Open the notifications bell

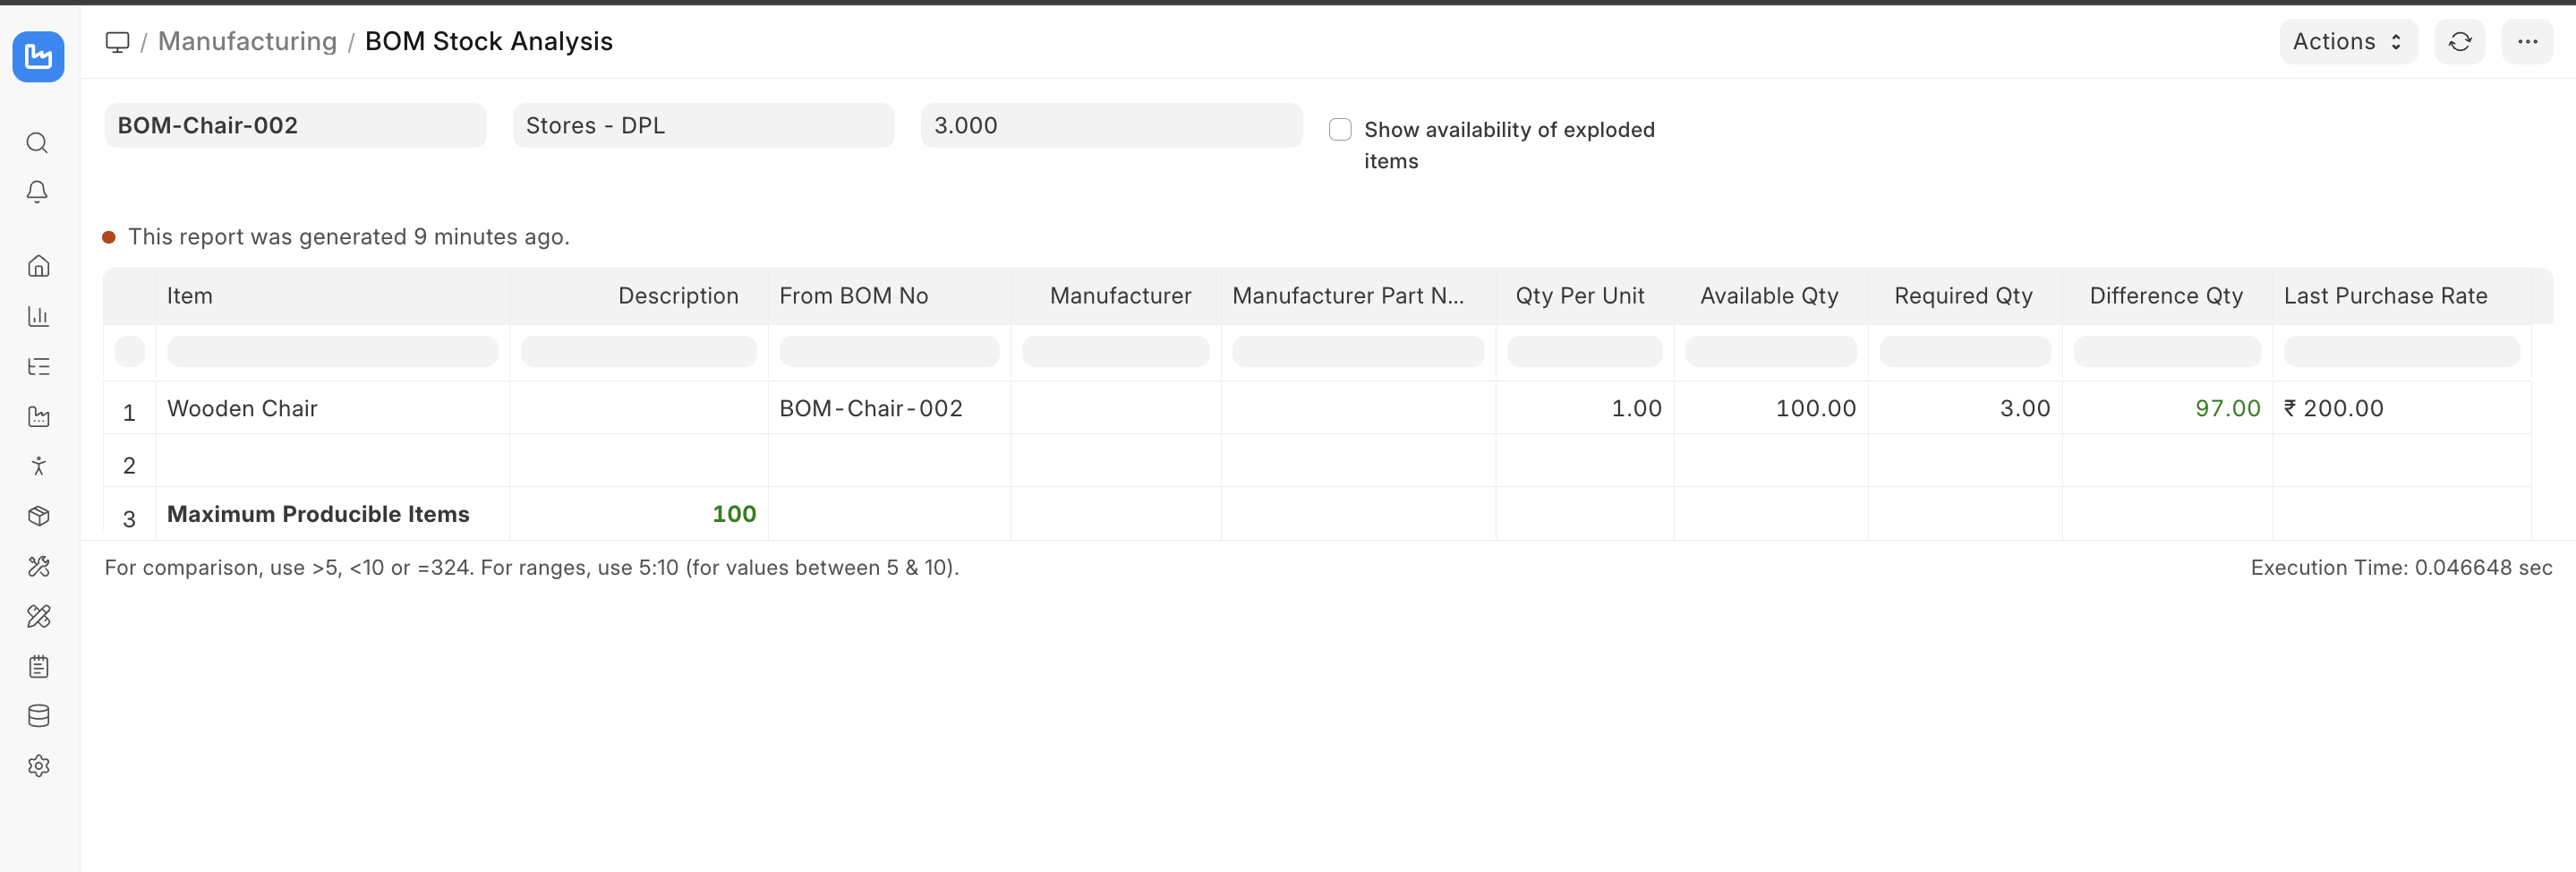click(37, 191)
